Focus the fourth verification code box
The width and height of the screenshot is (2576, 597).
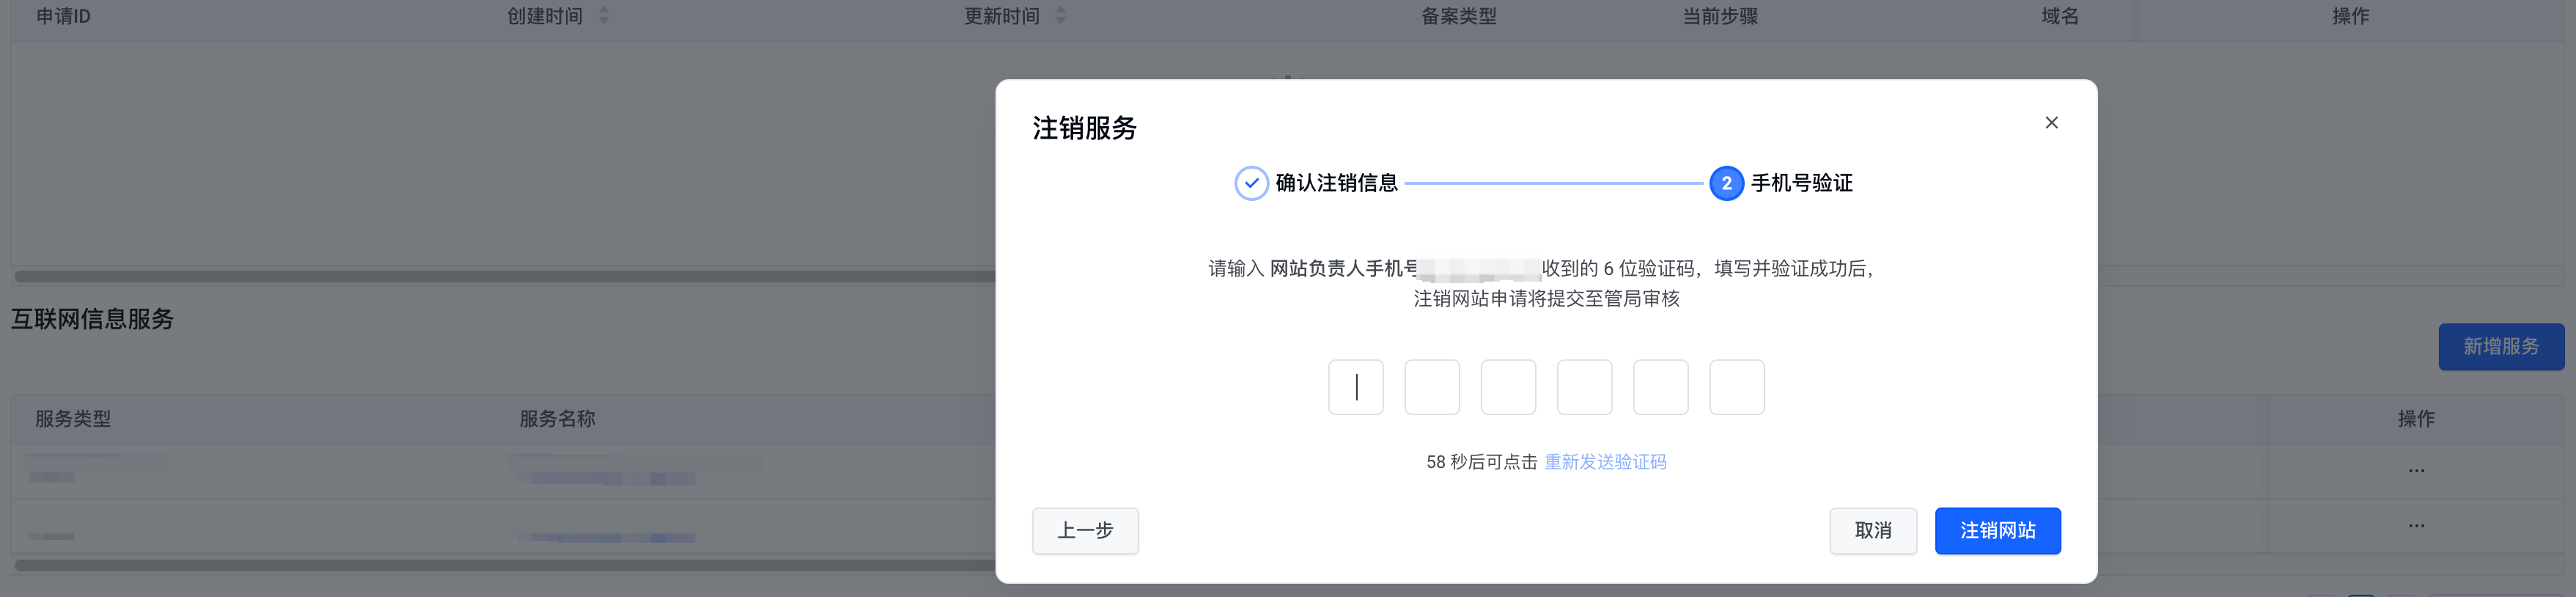click(1584, 387)
